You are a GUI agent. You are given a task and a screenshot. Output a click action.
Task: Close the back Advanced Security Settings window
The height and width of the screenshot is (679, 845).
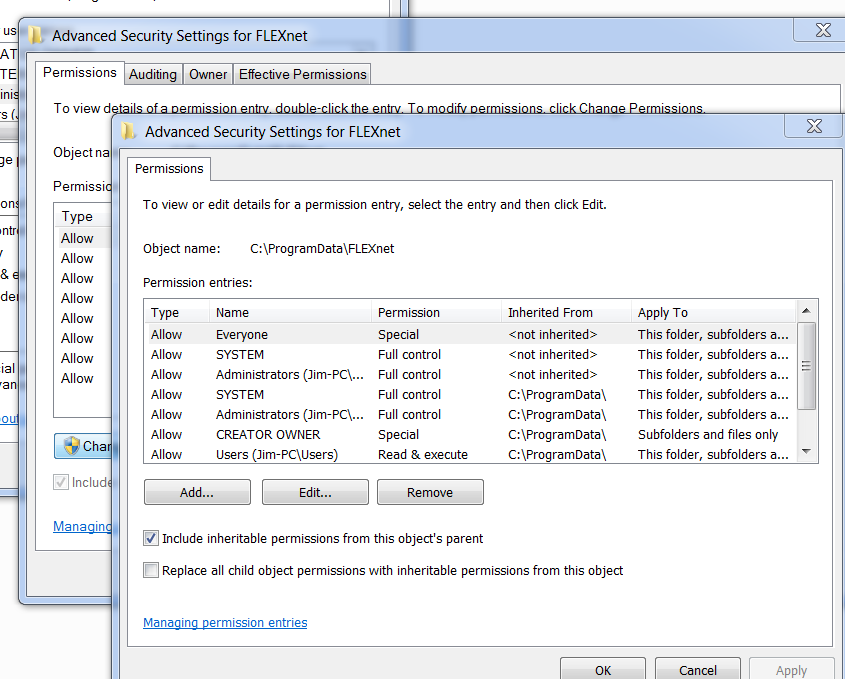click(x=822, y=30)
